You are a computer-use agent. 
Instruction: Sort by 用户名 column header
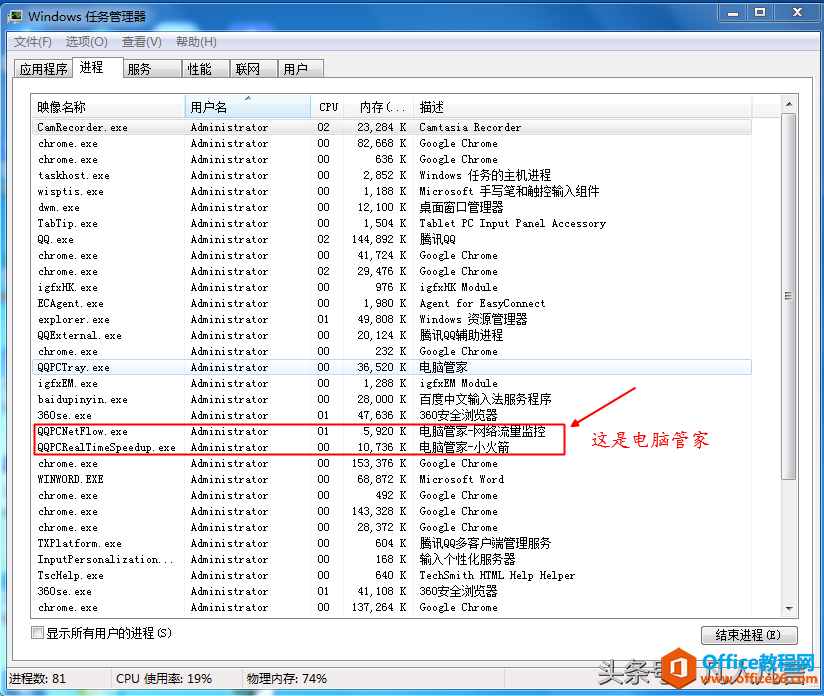248,107
